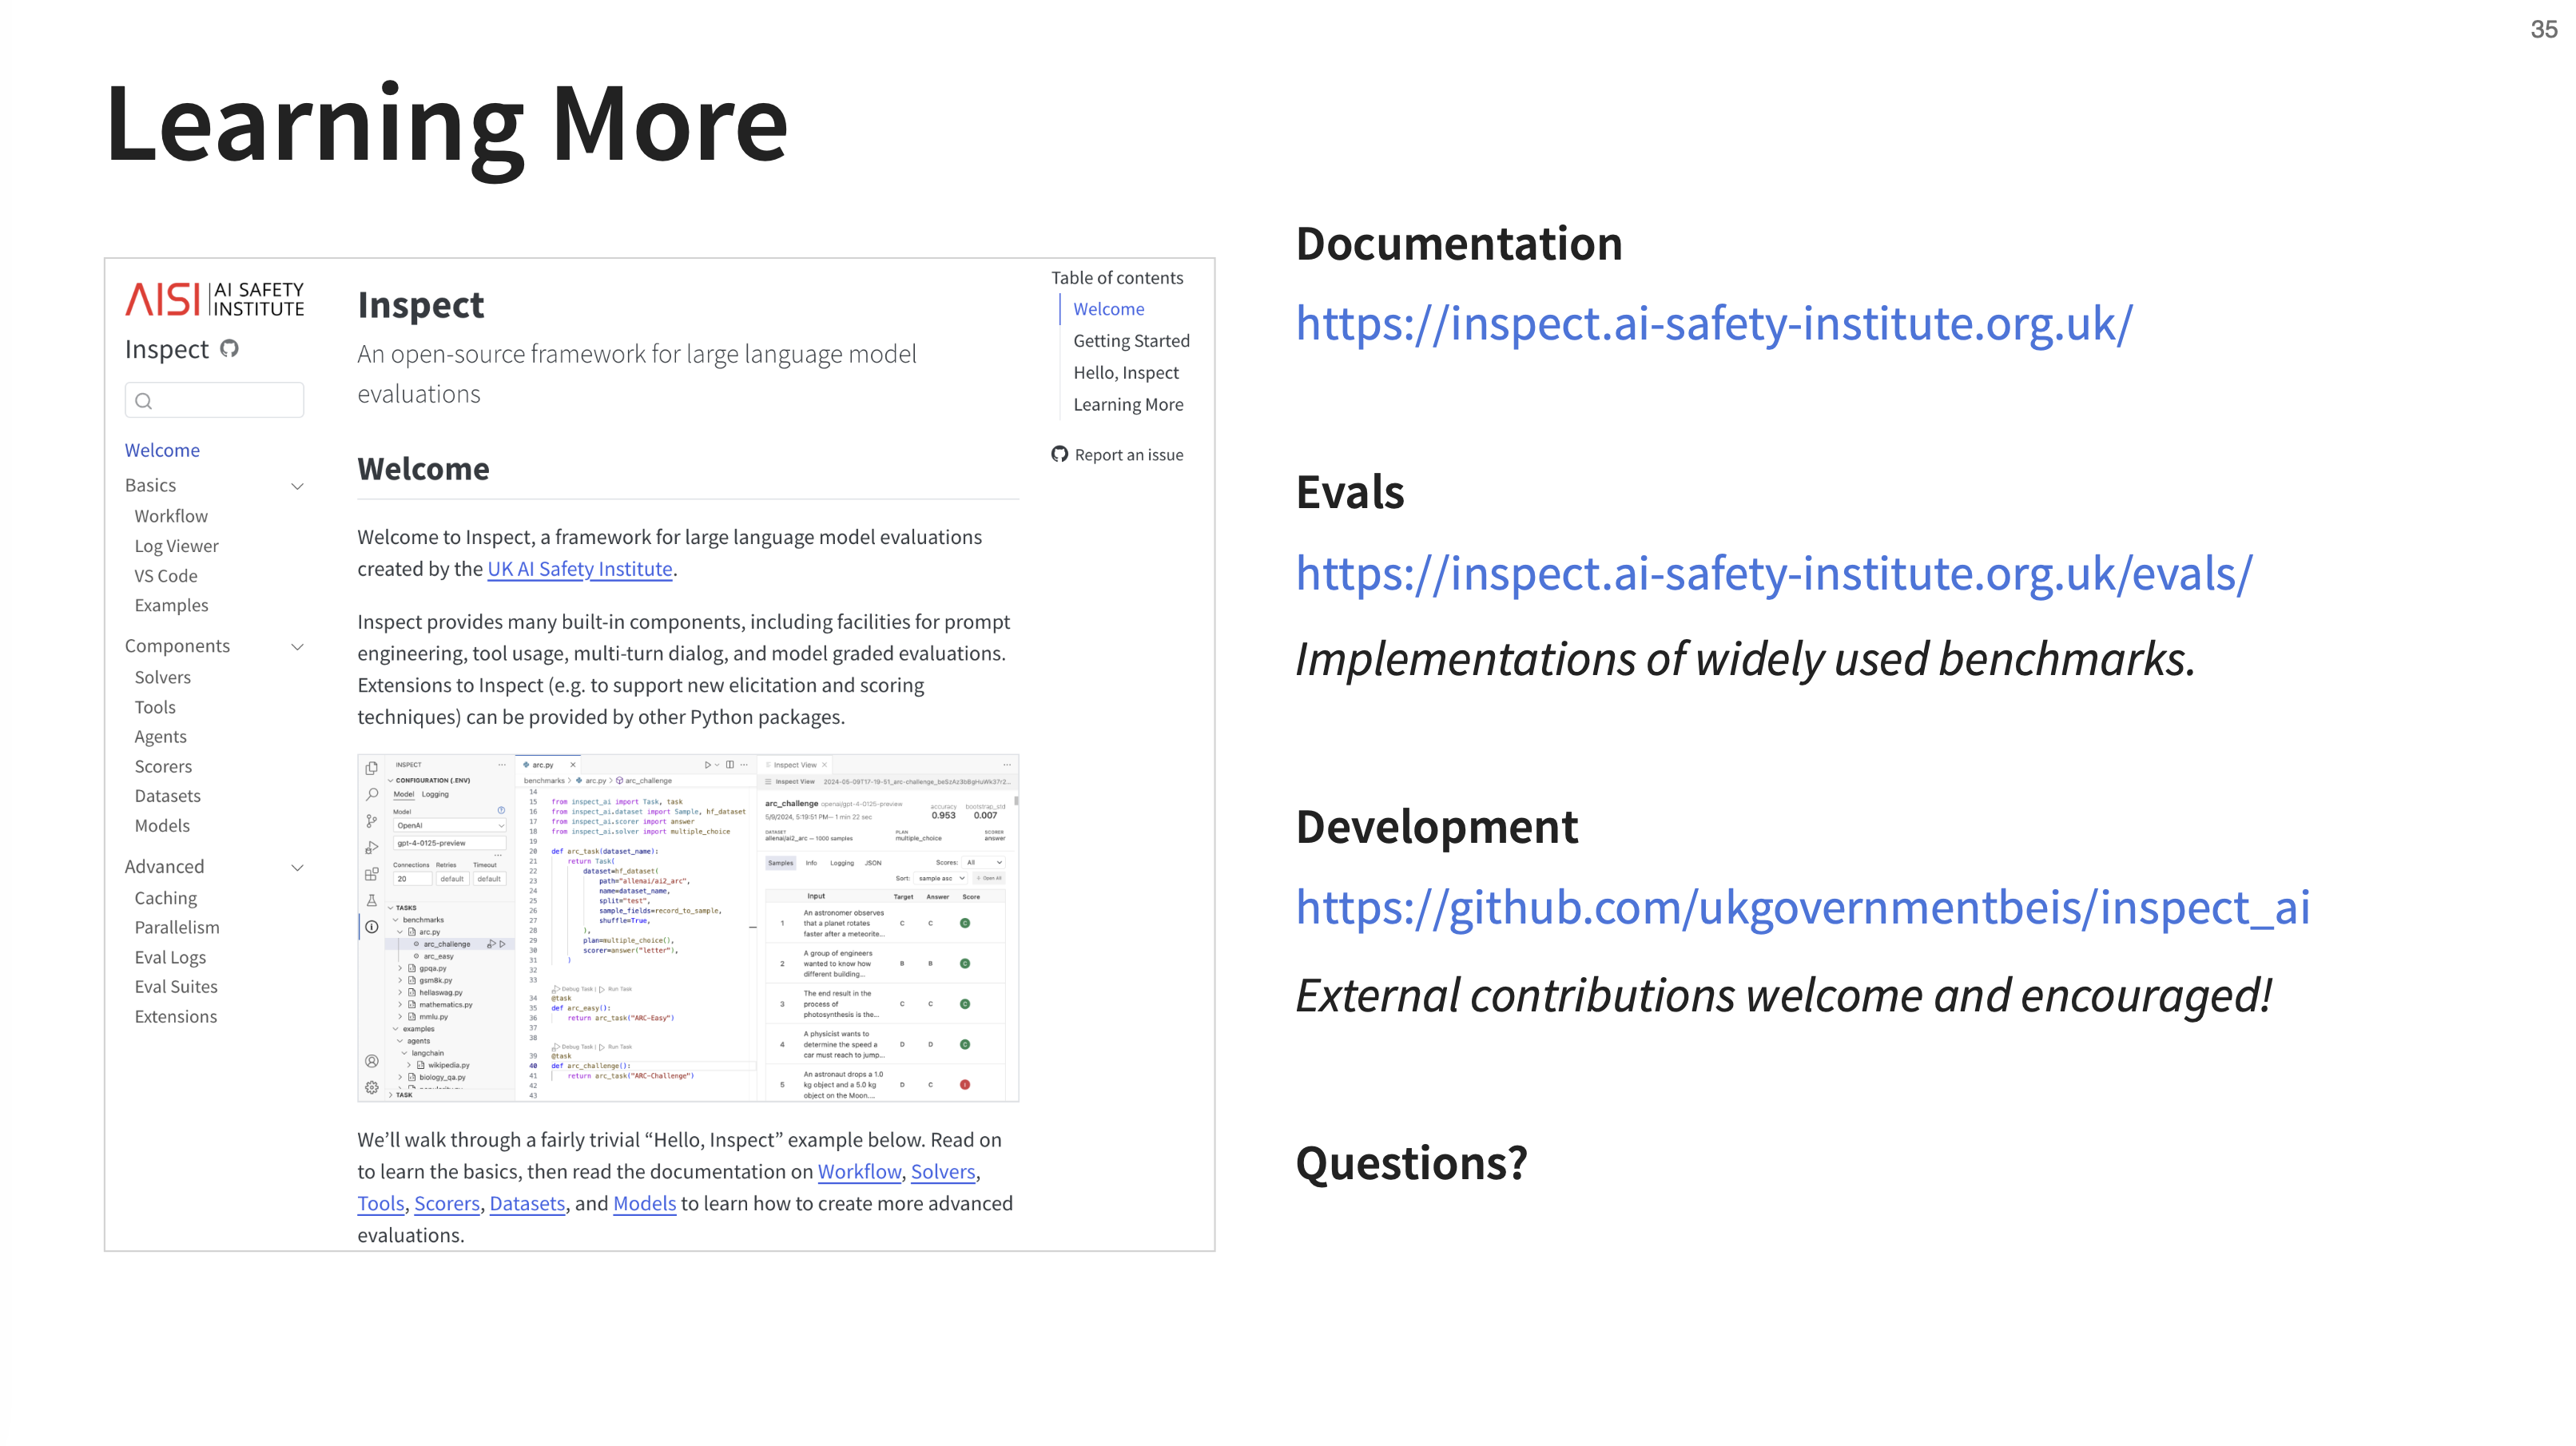Open Solvers in the sidebar

(162, 677)
